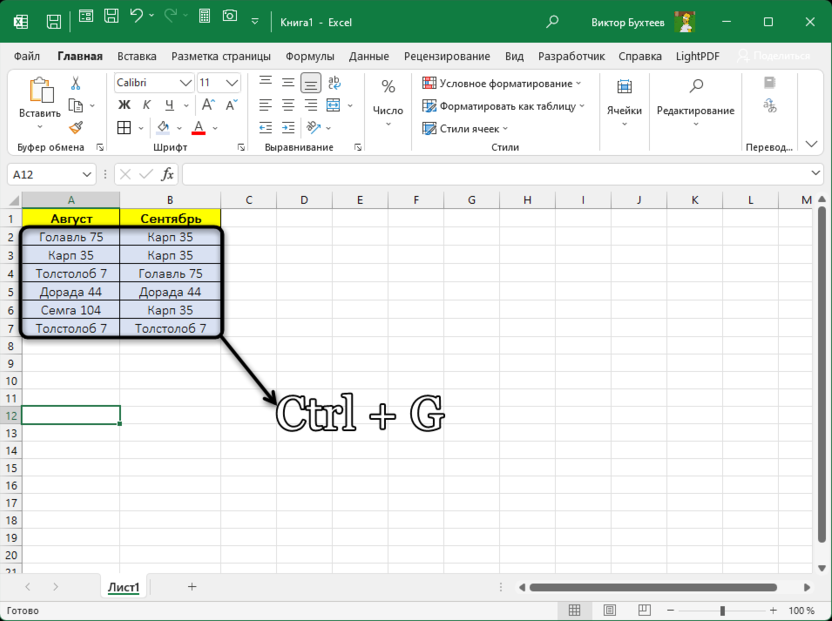The image size is (832, 621).
Task: Toggle bottom vertical alignment
Action: 310,83
